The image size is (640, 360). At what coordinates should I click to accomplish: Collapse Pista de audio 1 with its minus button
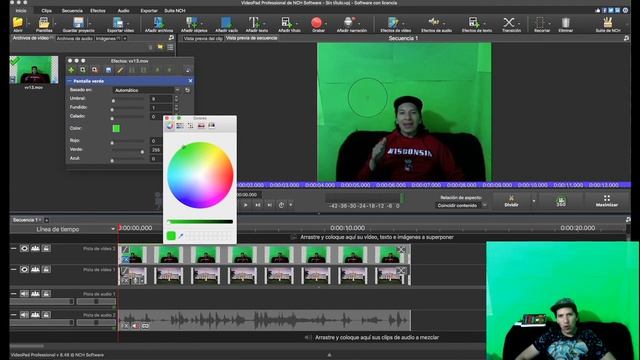click(x=14, y=293)
